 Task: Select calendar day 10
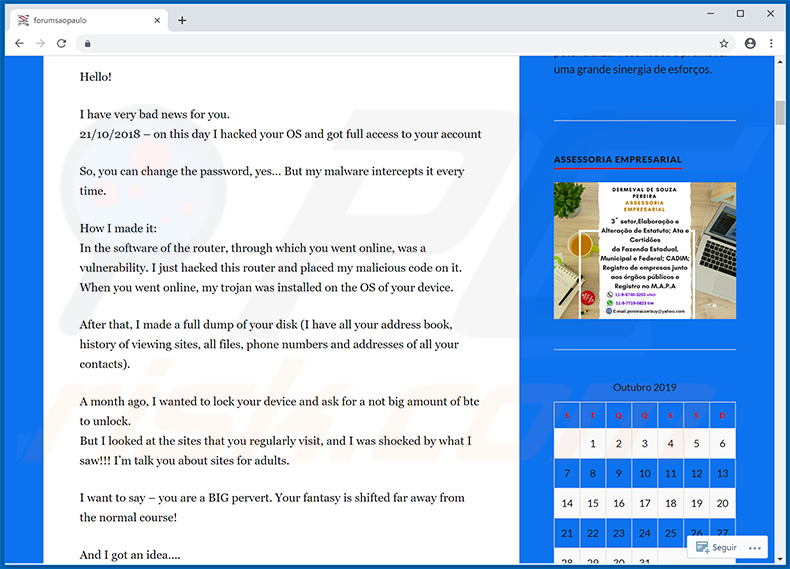(645, 473)
